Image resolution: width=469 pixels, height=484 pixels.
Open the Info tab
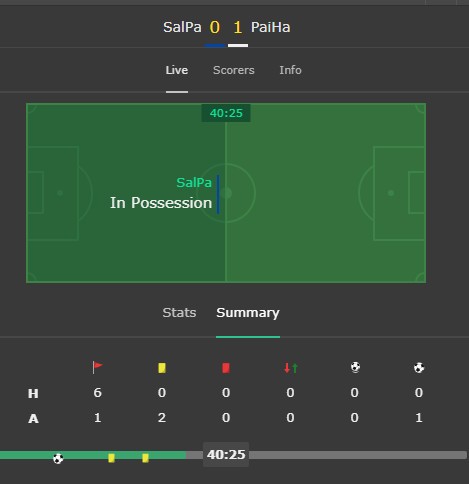pos(290,70)
